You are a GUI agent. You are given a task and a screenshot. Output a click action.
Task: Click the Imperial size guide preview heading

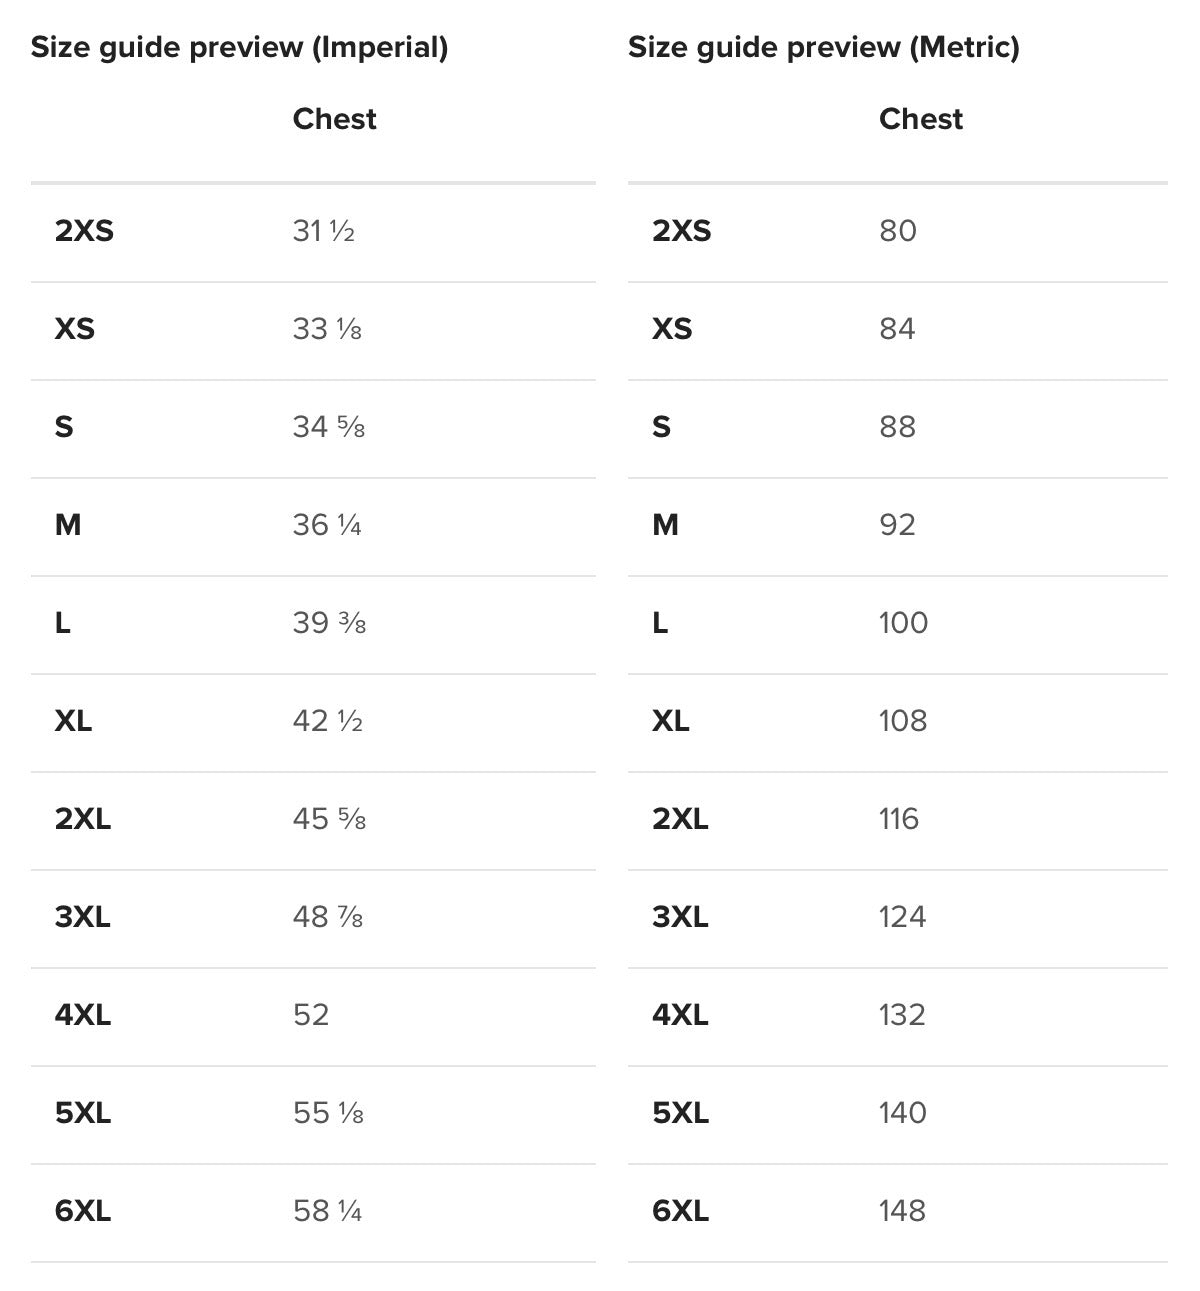point(239,47)
